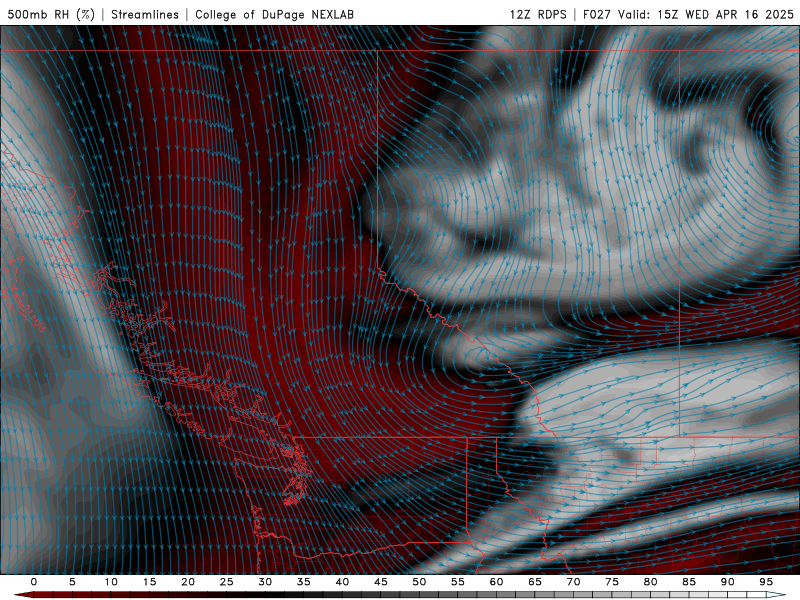The image size is (800, 600).
Task: Click the "12Z RDPS" model run label
Action: point(538,14)
